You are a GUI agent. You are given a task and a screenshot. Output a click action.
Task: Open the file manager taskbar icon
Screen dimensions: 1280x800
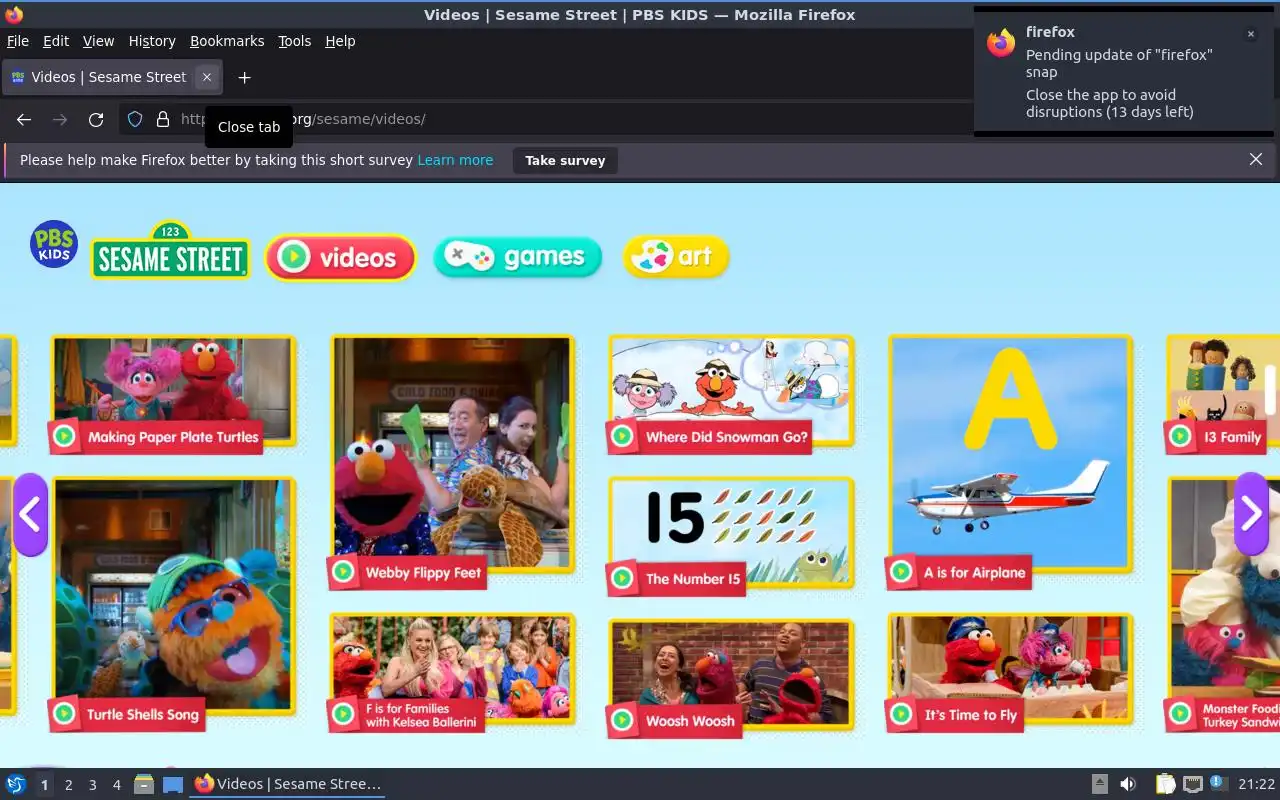[x=144, y=785]
